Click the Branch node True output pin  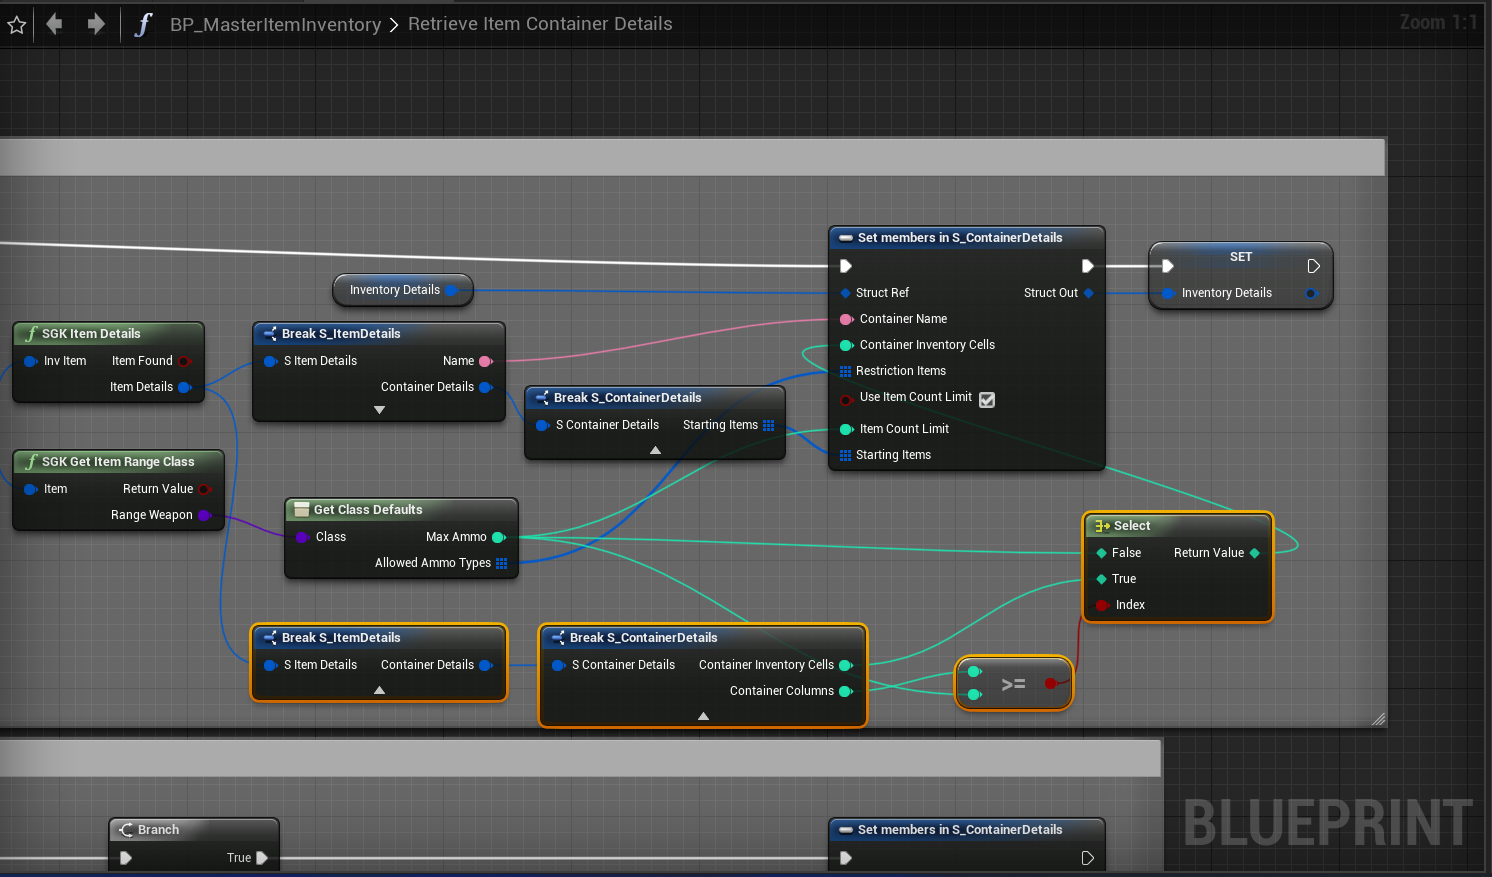coord(262,858)
